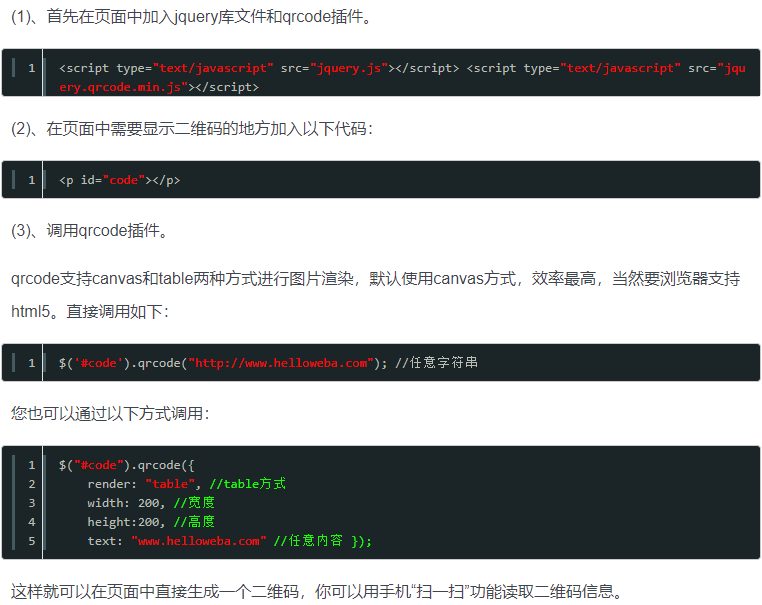Click heading "(2)、在页面中需要显示二维码的地方加入以下代码:"
The width and height of the screenshot is (762, 605).
click(192, 129)
